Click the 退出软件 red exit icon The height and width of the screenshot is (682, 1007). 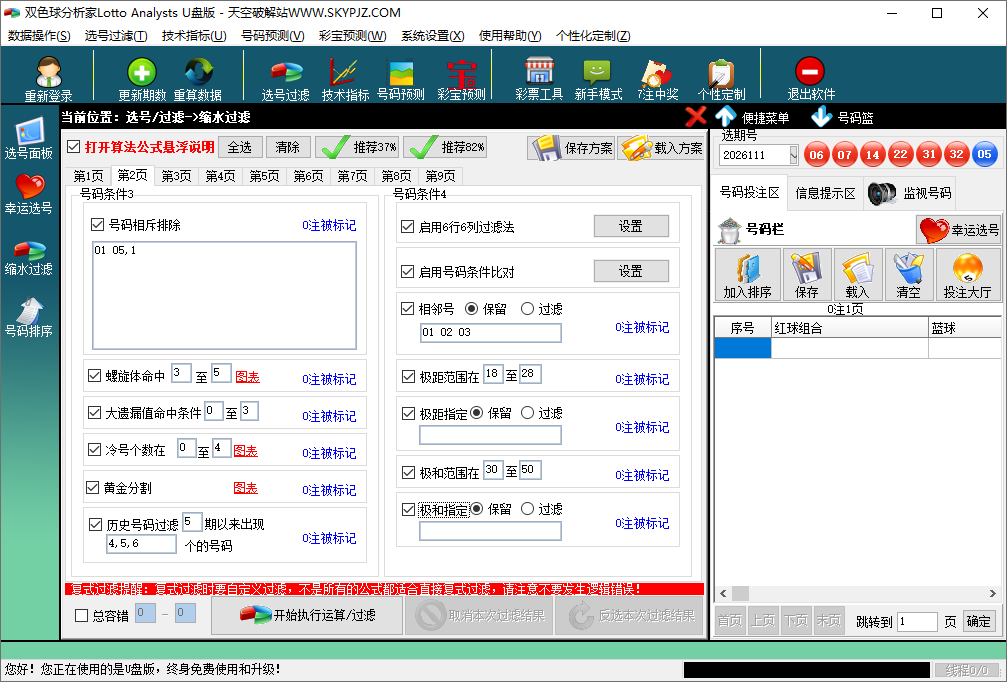(x=810, y=78)
